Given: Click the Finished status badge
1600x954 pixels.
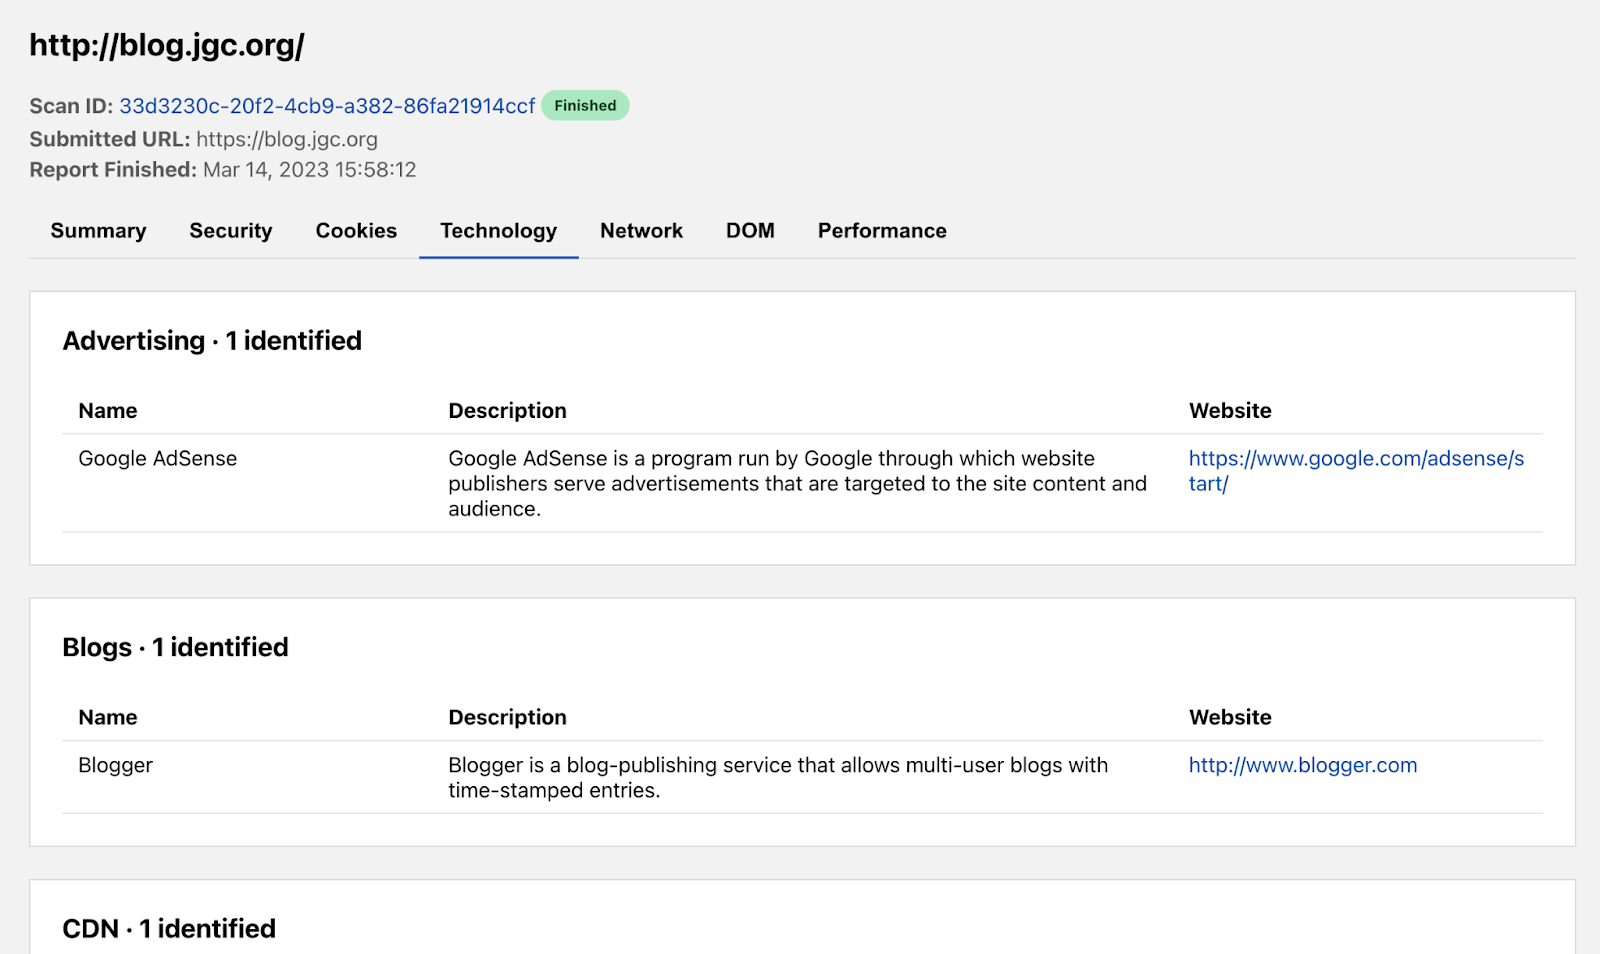Looking at the screenshot, I should pos(585,105).
